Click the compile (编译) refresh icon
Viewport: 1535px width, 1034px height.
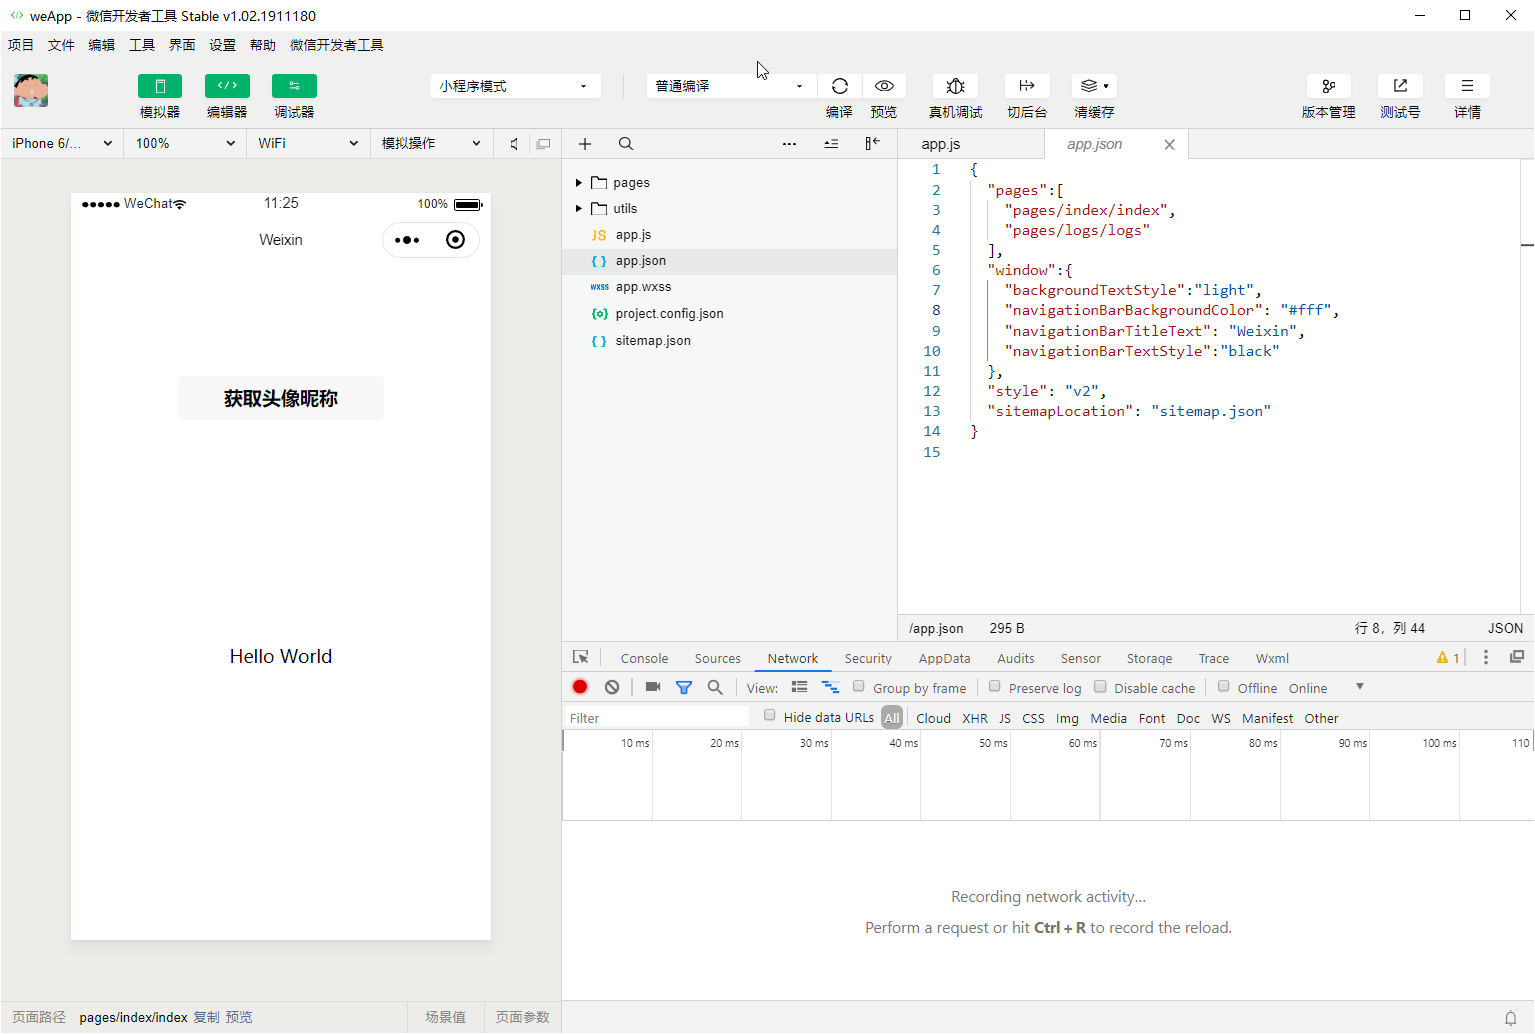tap(840, 86)
